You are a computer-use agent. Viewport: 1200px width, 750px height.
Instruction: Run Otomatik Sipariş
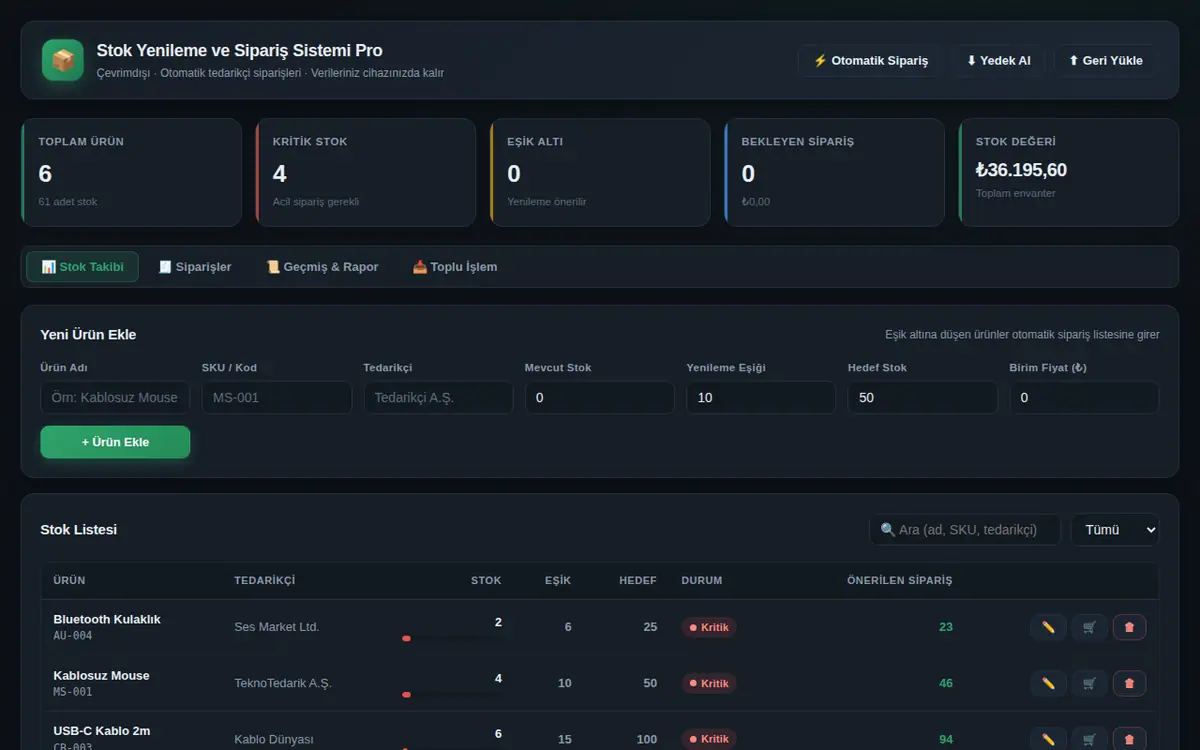871,61
